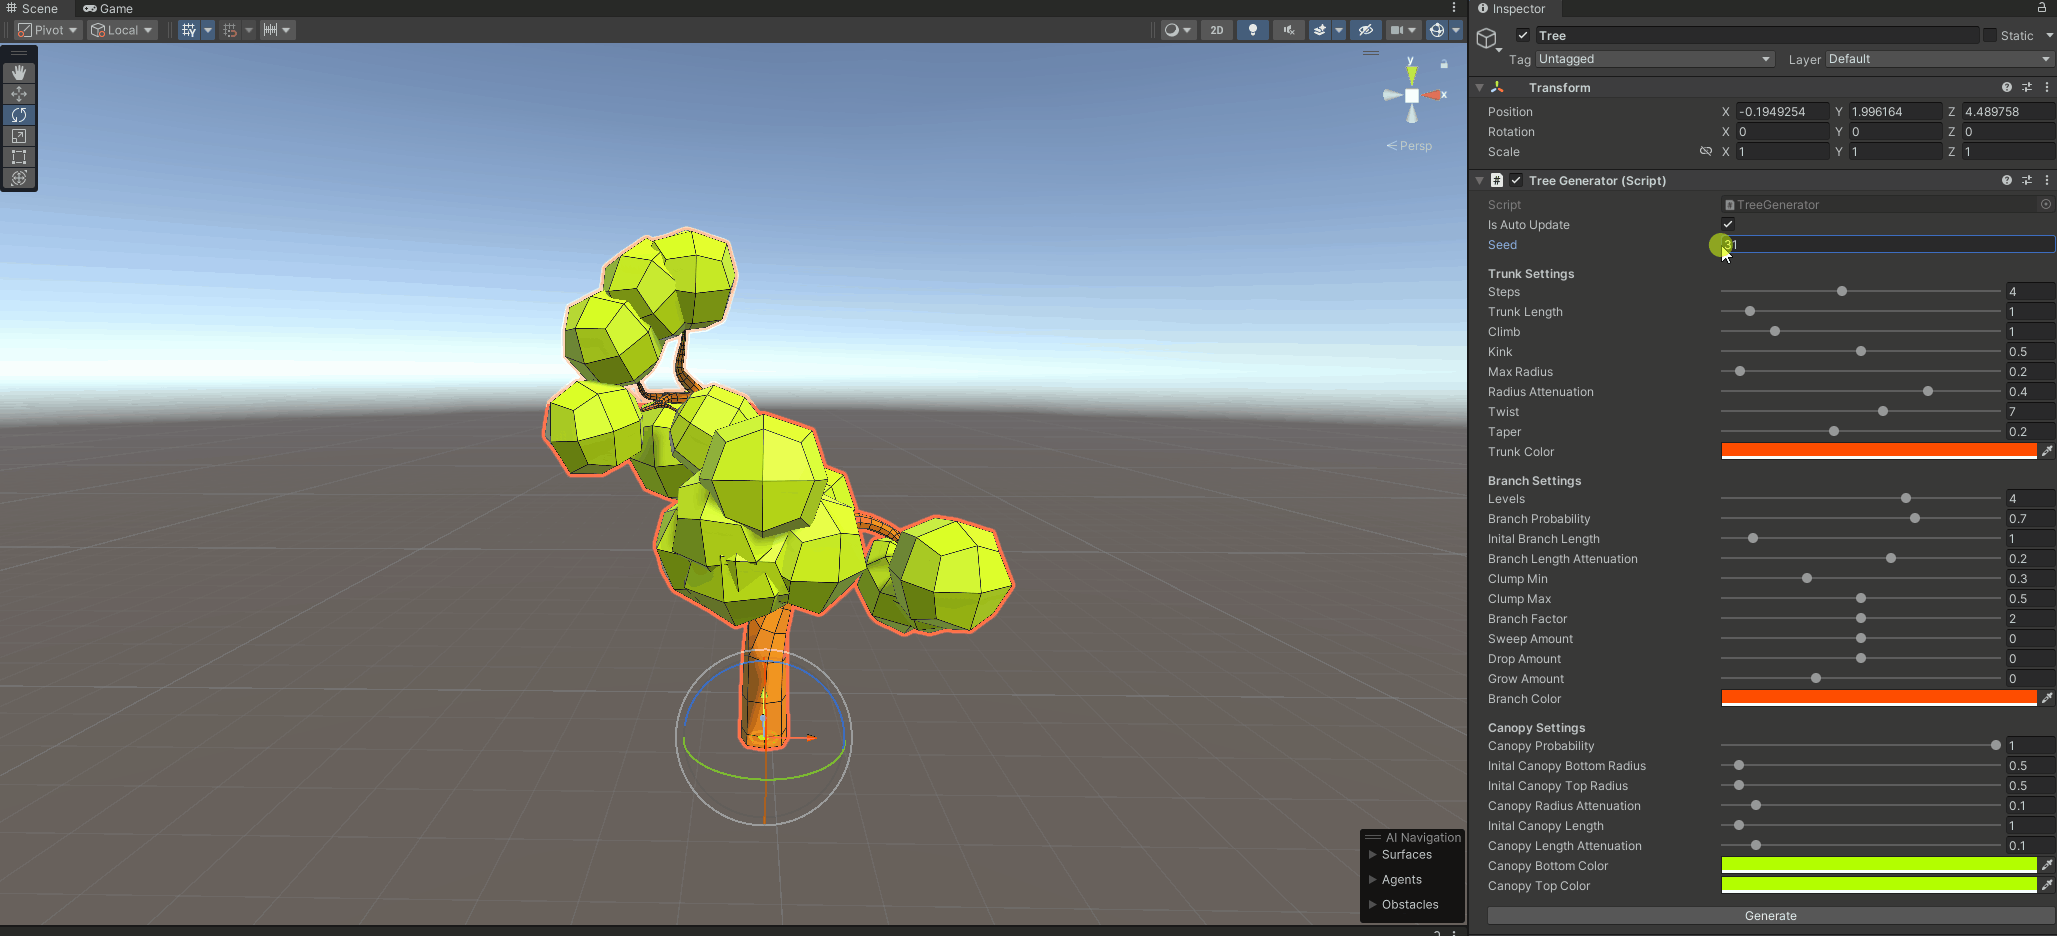Disable Is Auto Update on Tree Generator

tap(1727, 224)
